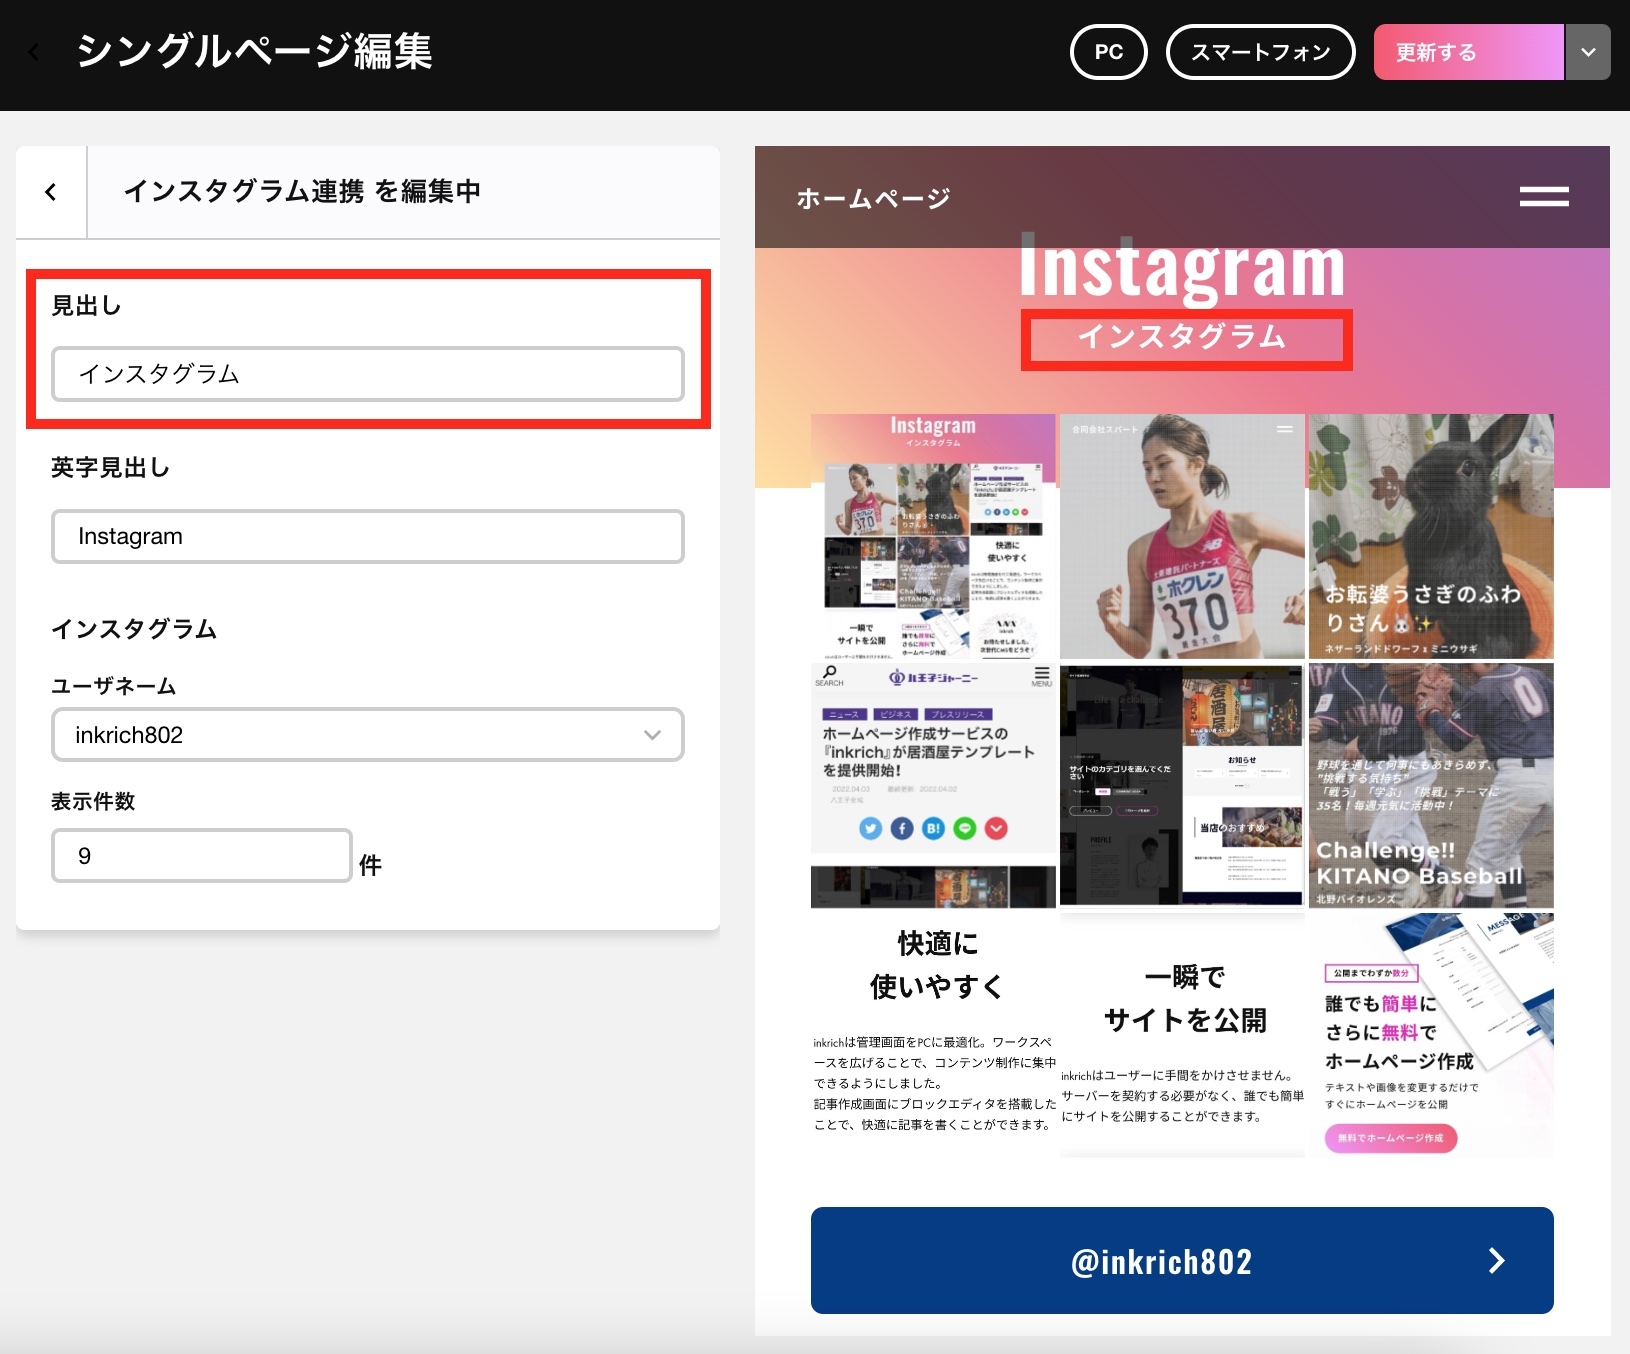Open dark thumbnail with 当店のおすすめ screenshots

coord(1182,785)
